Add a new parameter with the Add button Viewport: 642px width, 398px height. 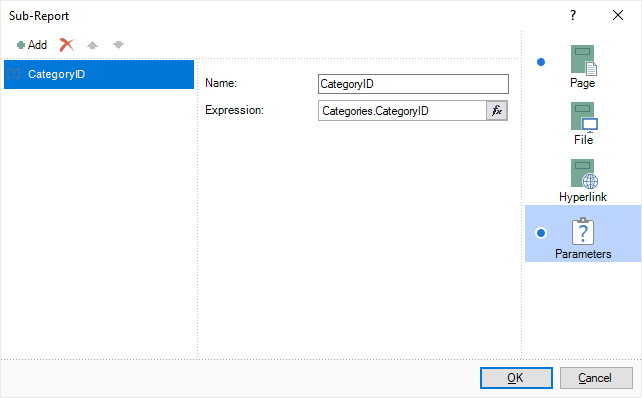tap(32, 45)
